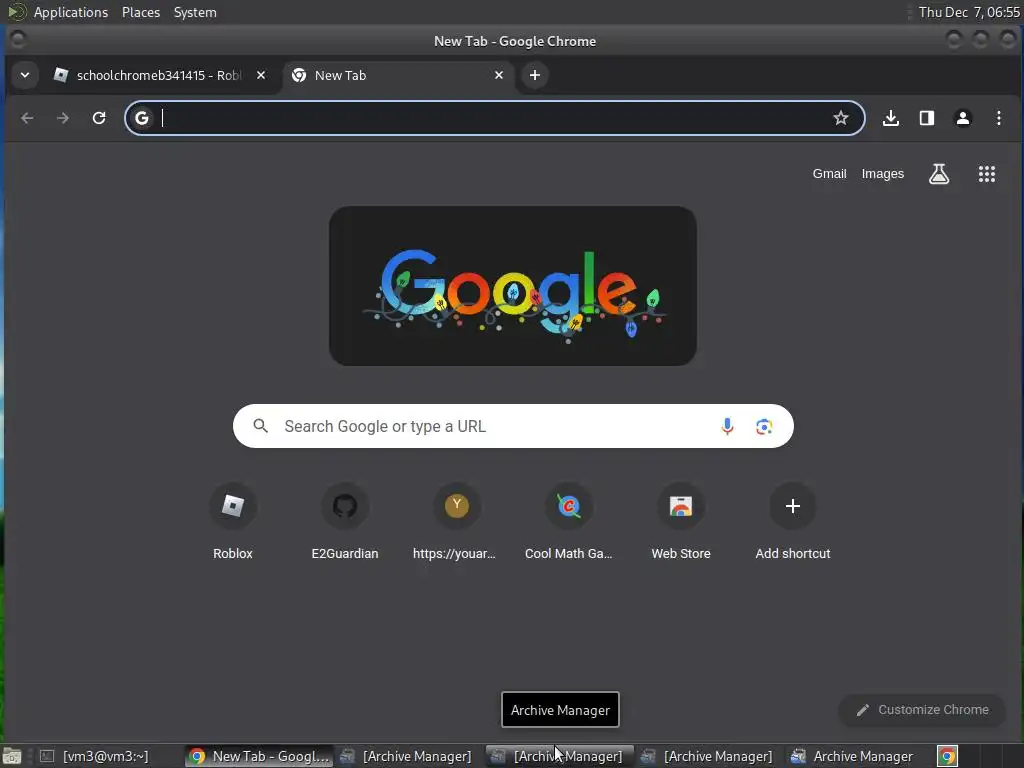Open the Chrome three-dot menu
The width and height of the screenshot is (1024, 768).
pyautogui.click(x=999, y=118)
